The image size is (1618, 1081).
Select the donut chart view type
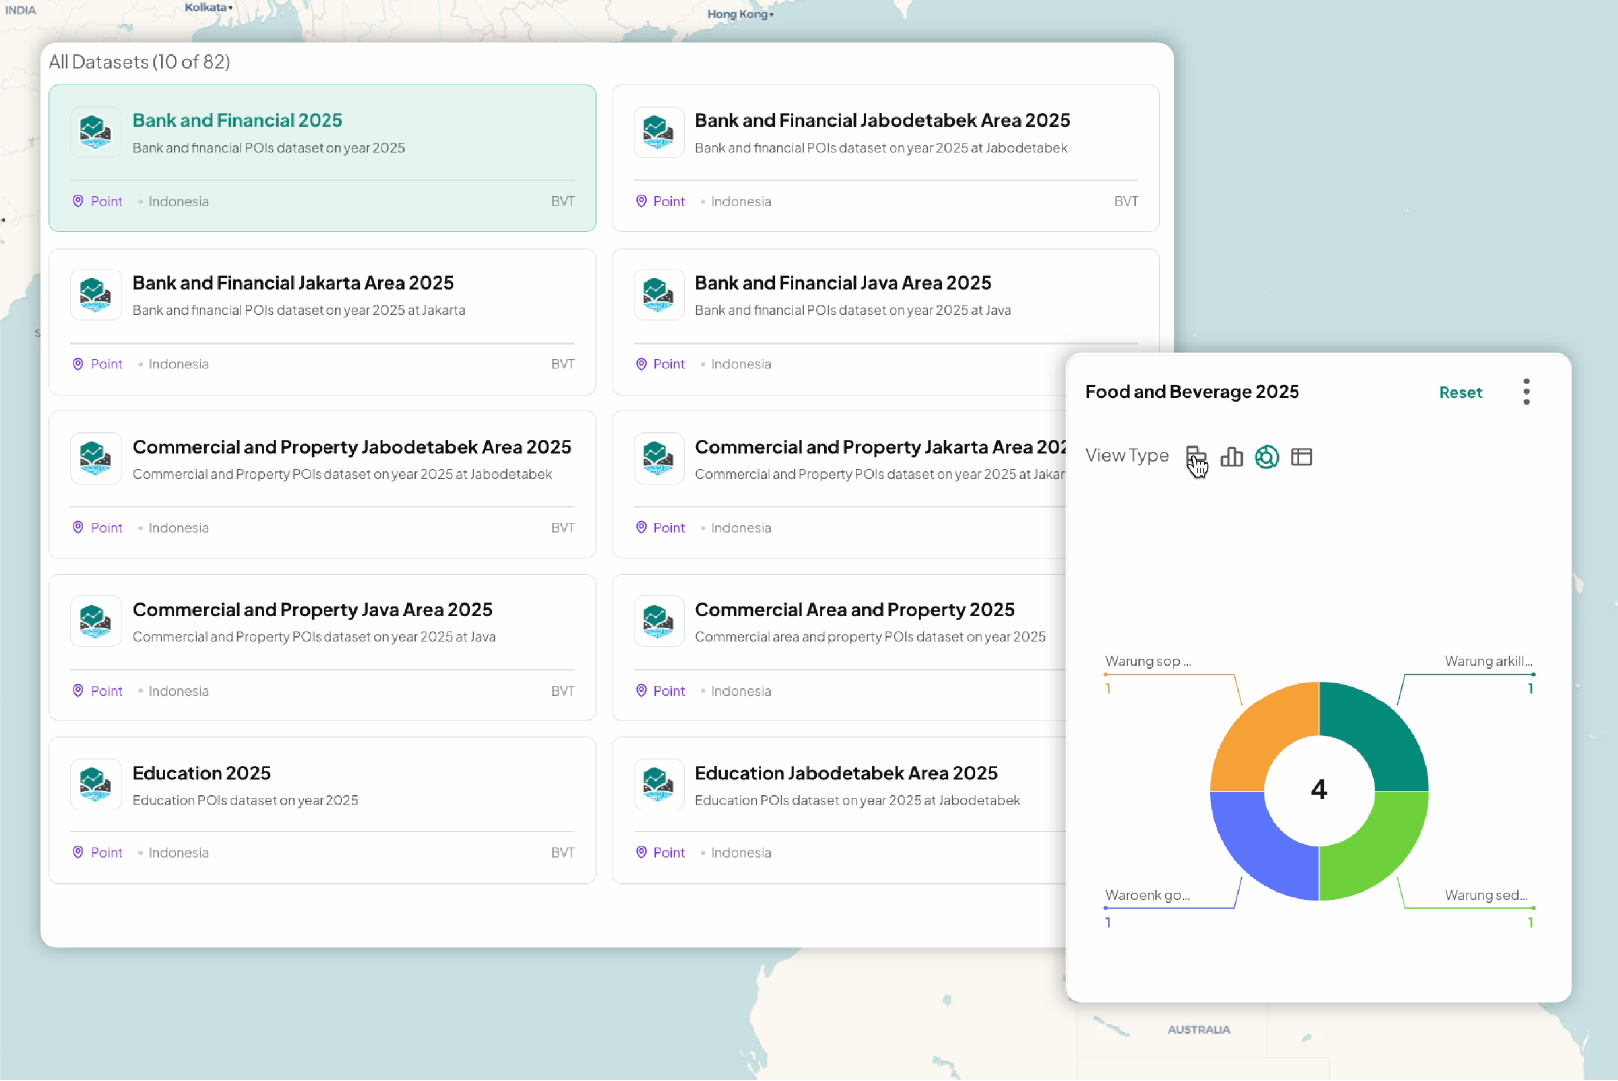(1267, 457)
